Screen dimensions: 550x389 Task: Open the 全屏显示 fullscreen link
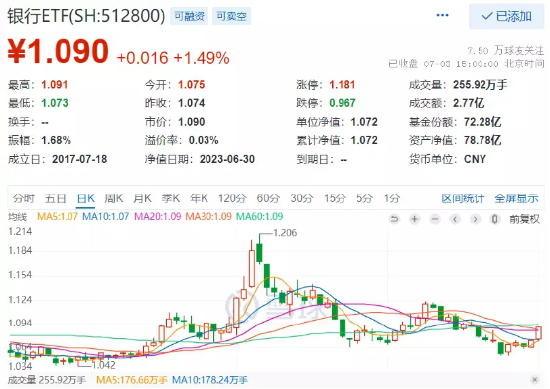point(516,199)
